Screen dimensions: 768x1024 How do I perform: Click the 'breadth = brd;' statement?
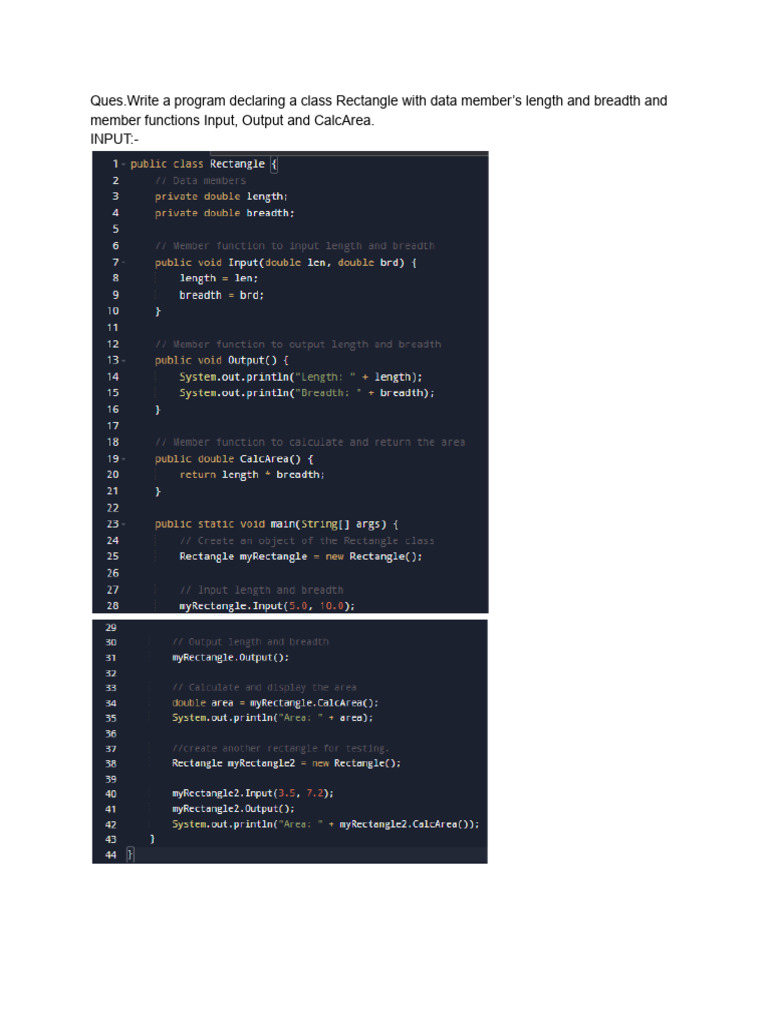(222, 295)
